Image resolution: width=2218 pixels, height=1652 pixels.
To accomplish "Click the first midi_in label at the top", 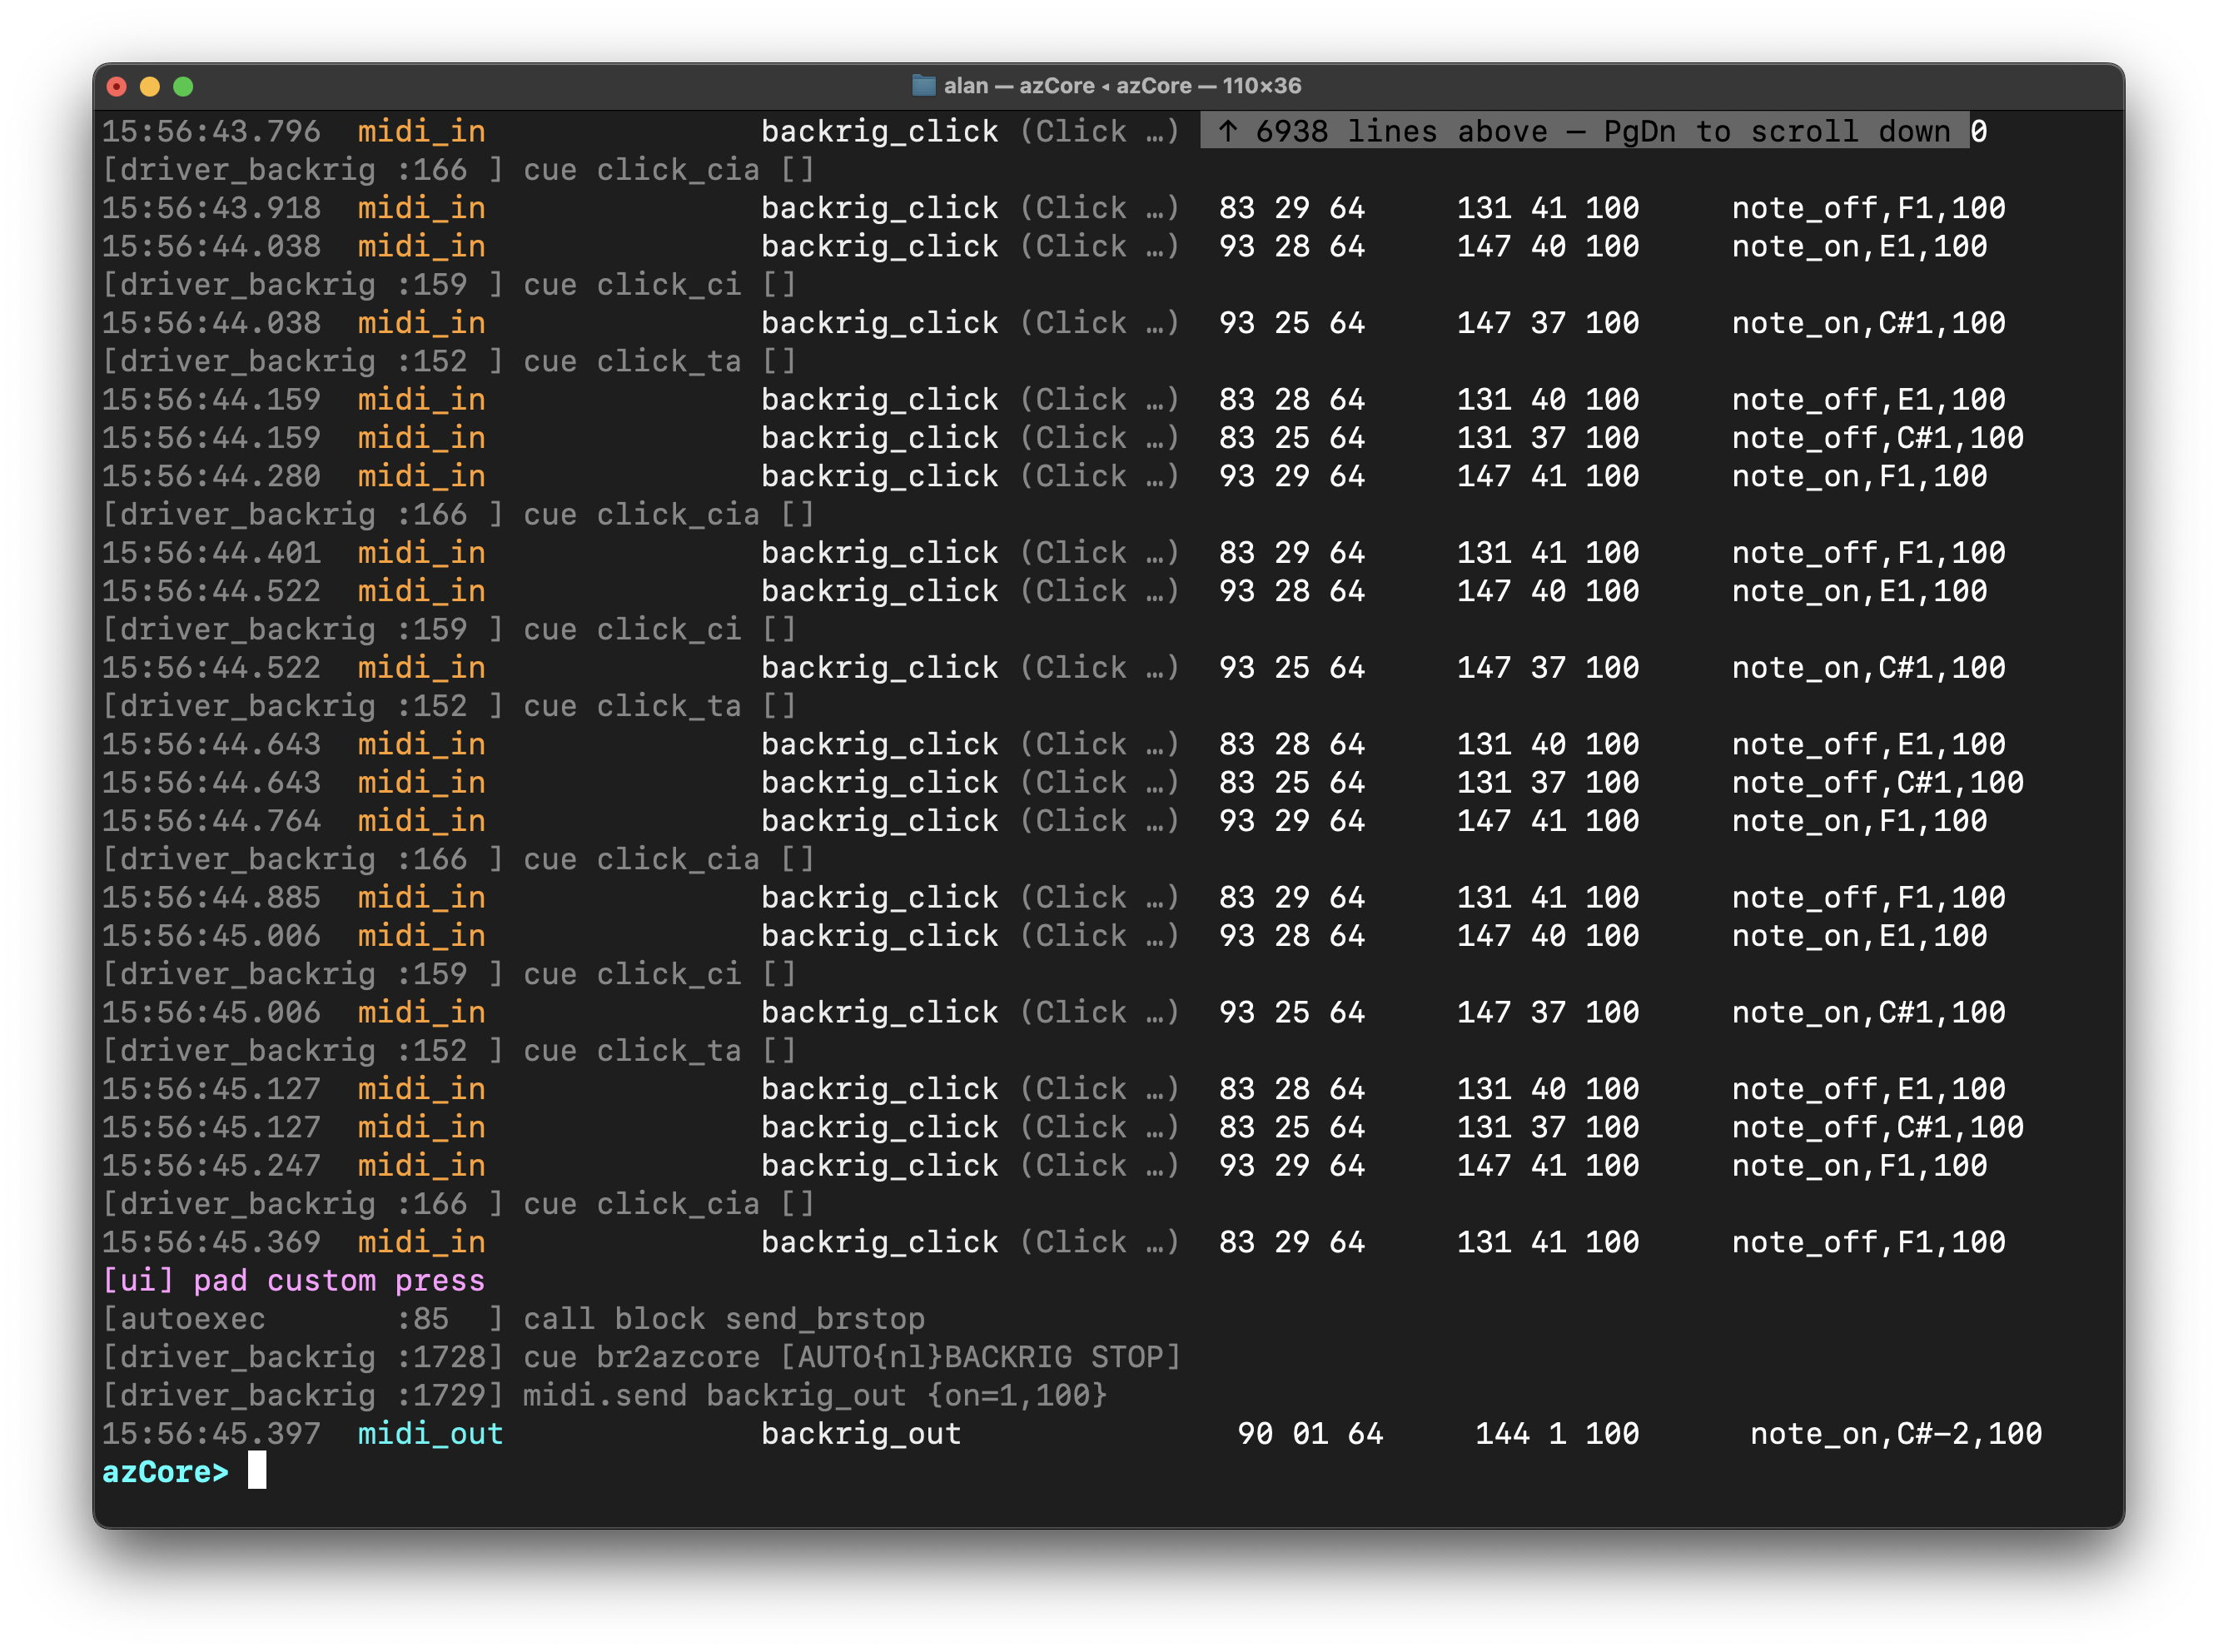I will pos(421,131).
